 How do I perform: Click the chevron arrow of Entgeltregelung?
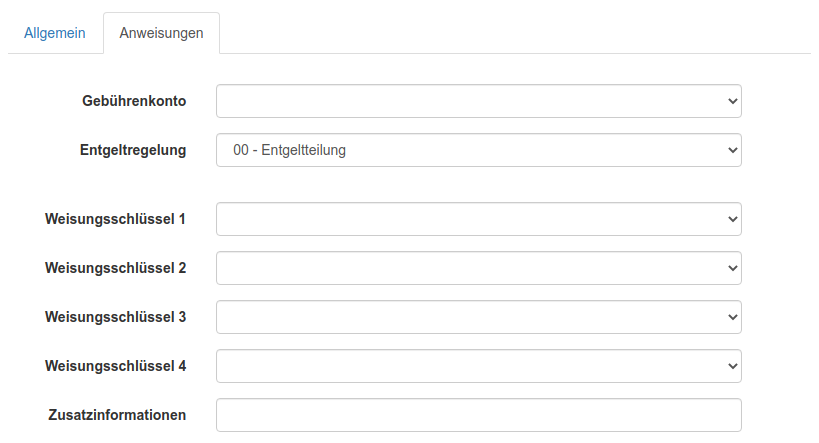pos(732,151)
